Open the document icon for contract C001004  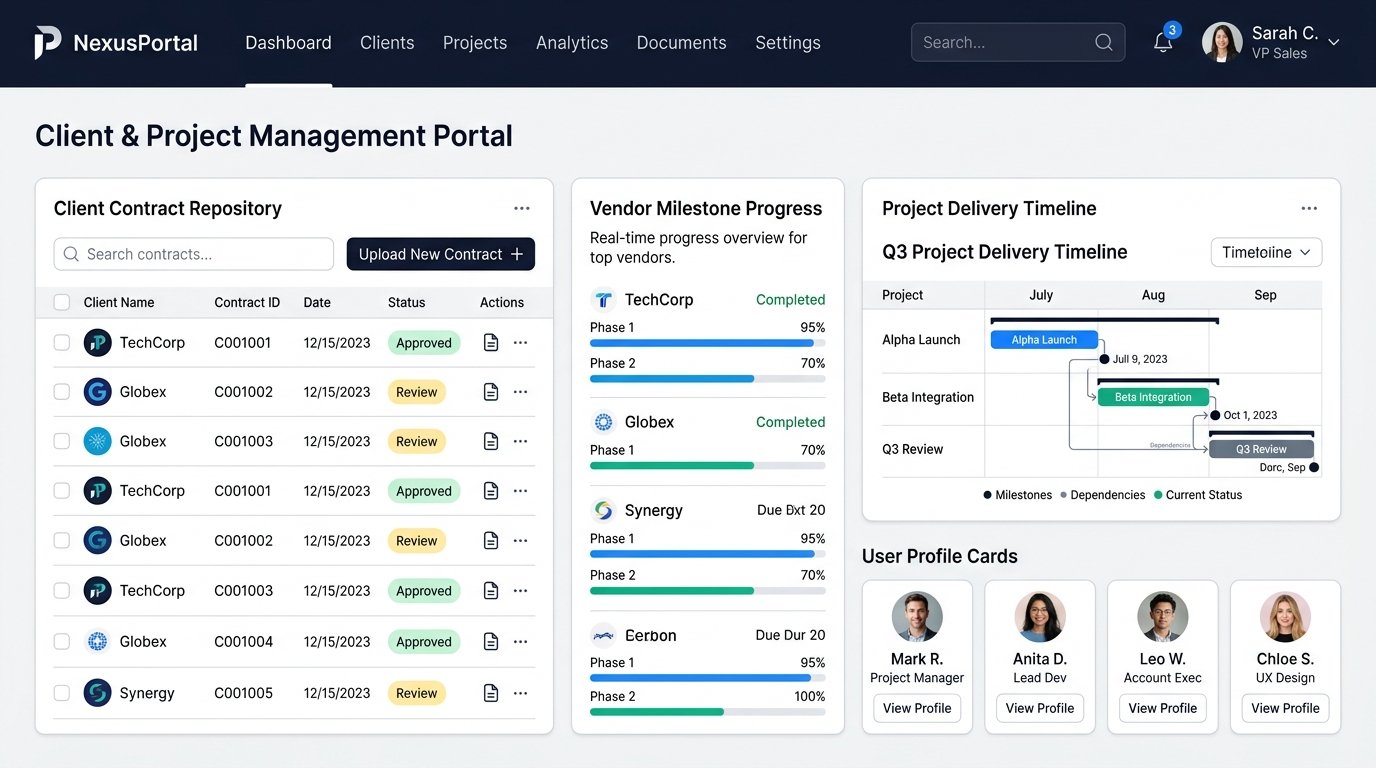(491, 641)
